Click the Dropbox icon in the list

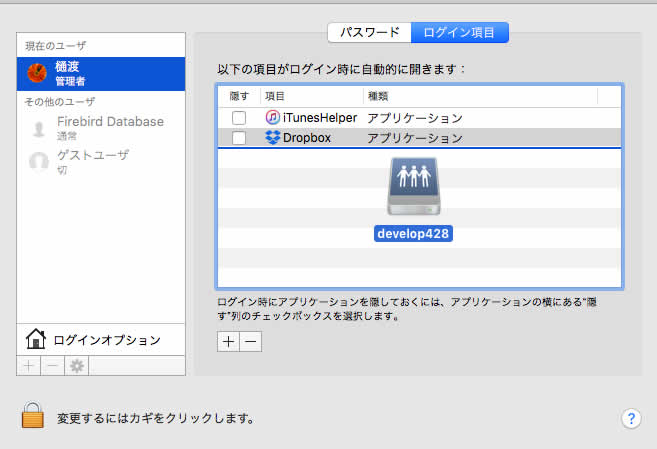pos(273,138)
